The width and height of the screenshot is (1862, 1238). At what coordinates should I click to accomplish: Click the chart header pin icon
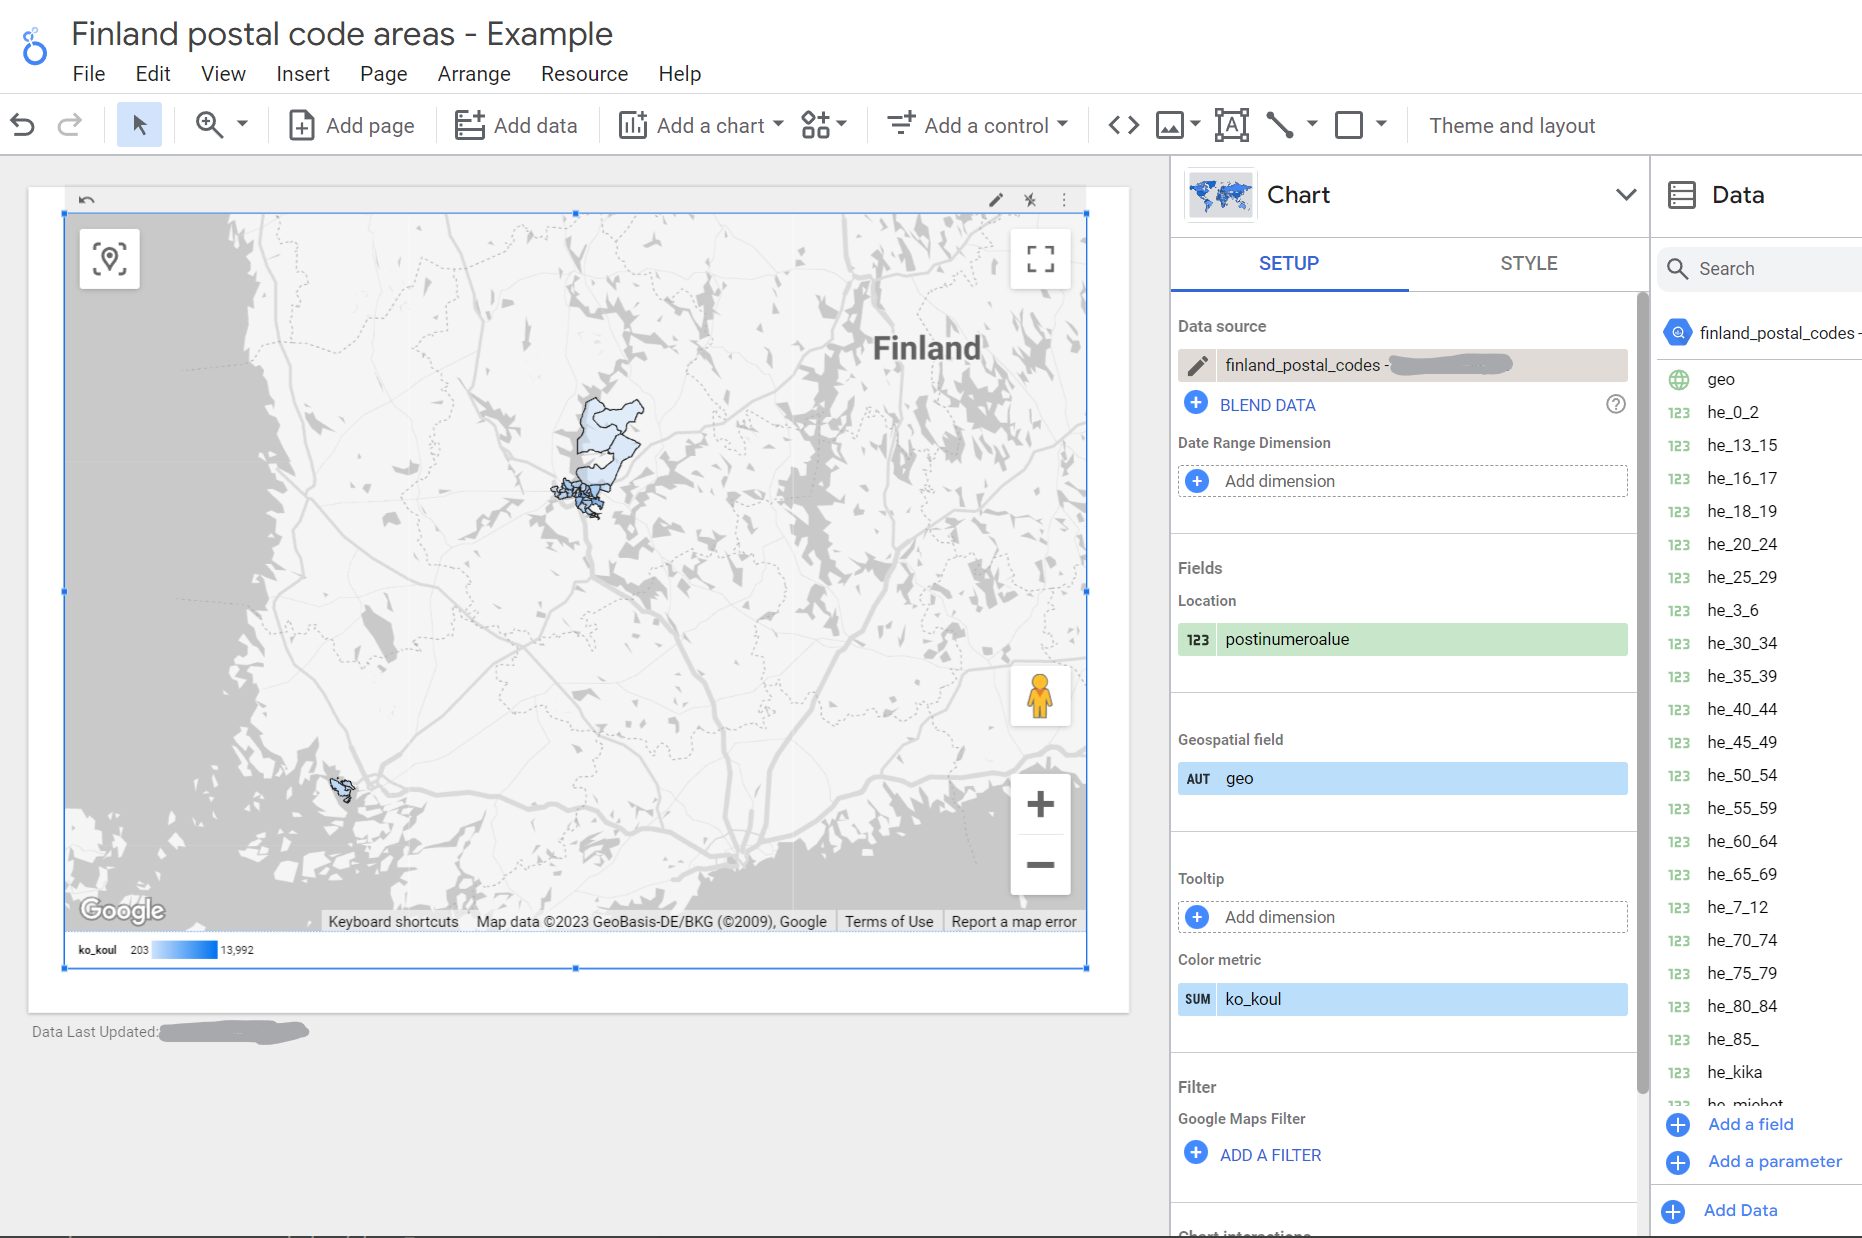click(1030, 200)
